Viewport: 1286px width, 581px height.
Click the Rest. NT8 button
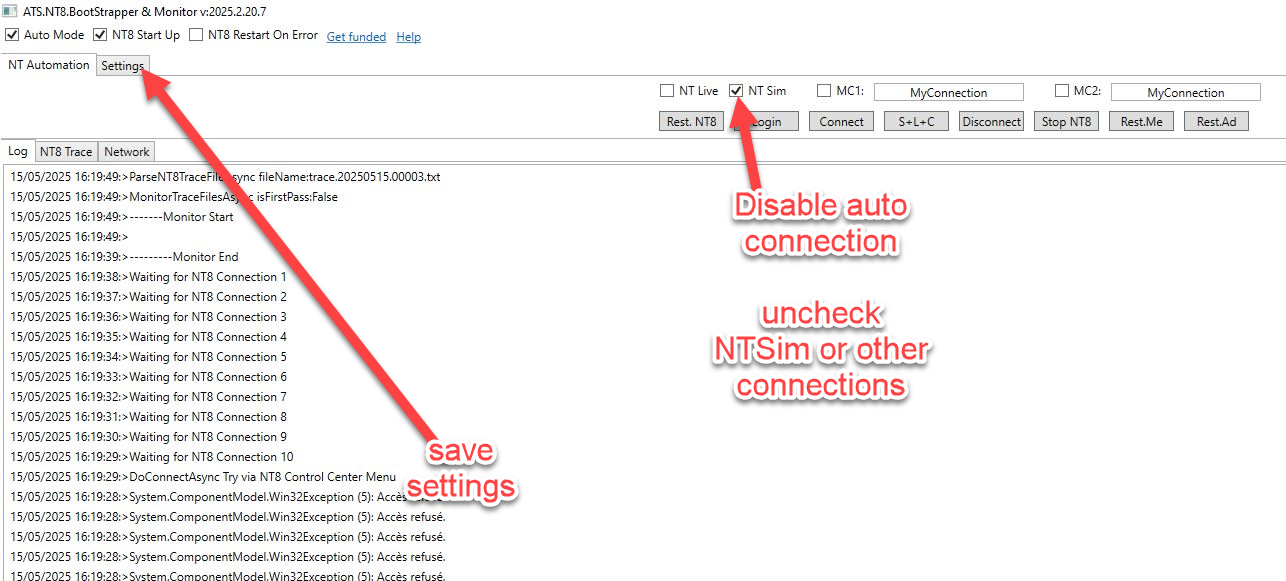click(x=691, y=122)
